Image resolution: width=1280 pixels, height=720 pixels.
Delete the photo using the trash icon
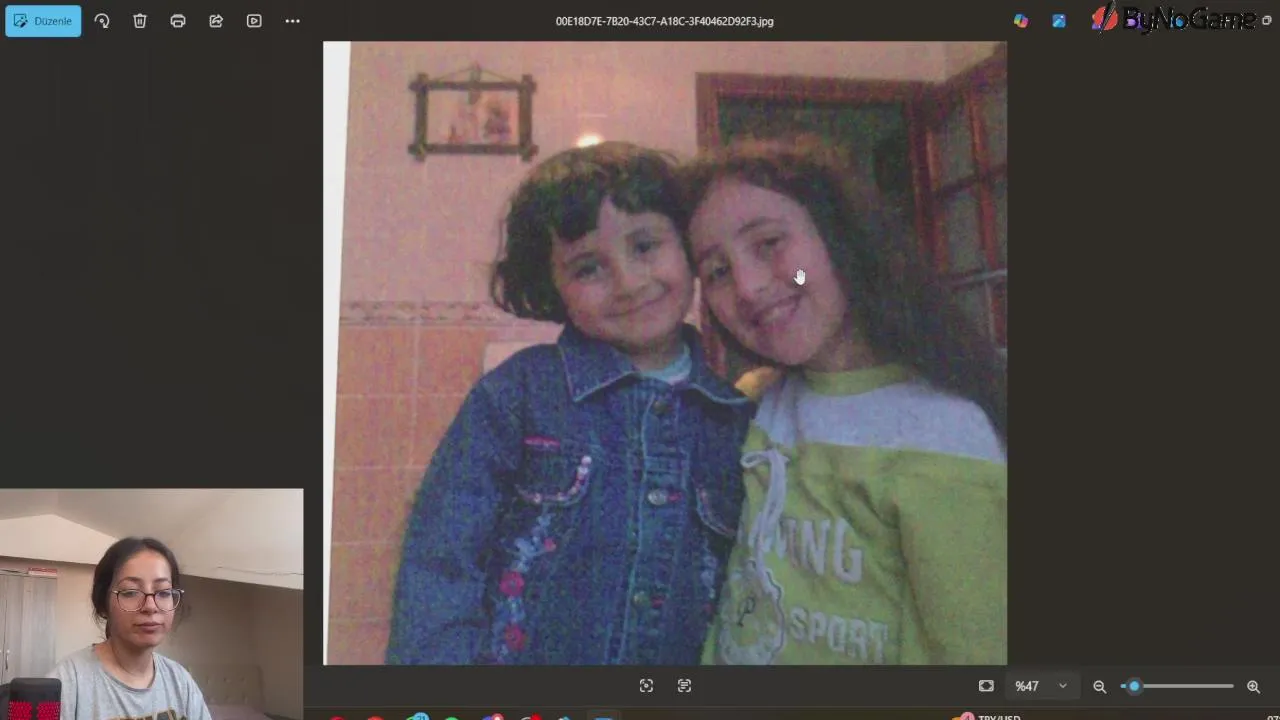tap(140, 21)
